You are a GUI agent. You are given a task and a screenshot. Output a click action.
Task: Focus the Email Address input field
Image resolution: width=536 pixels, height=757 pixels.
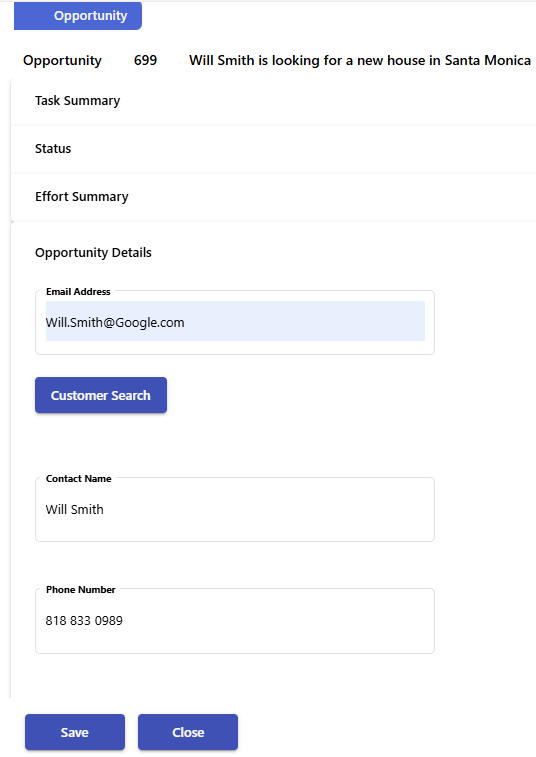point(235,322)
